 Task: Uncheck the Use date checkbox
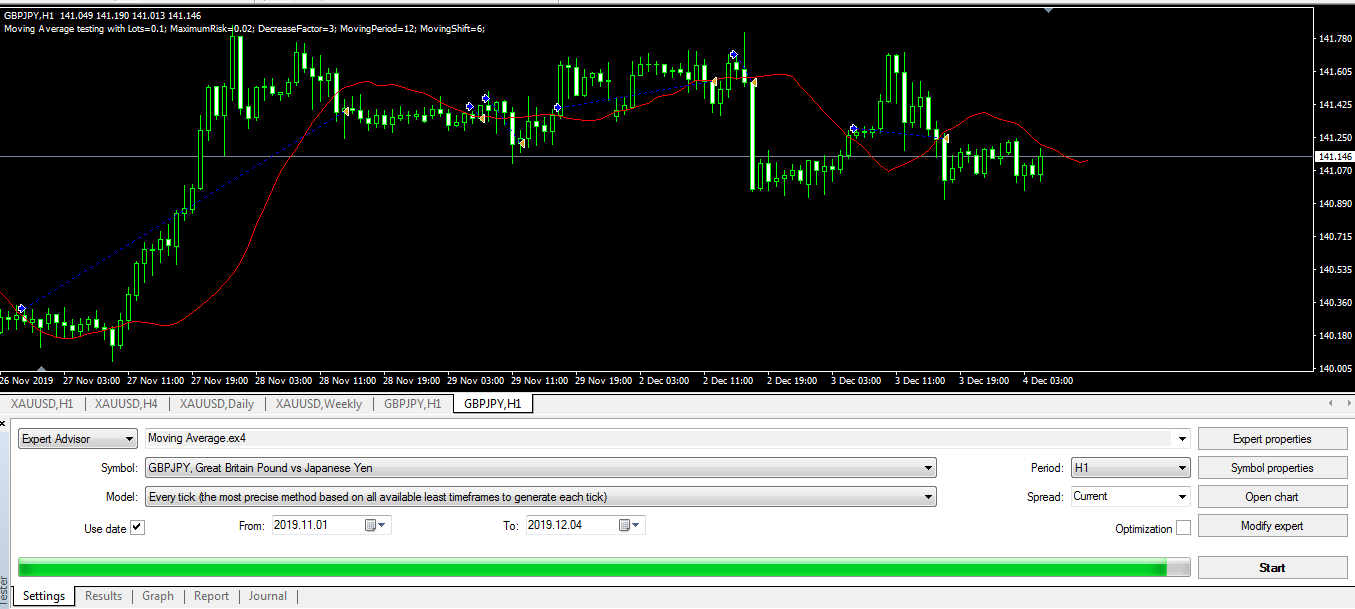pos(137,527)
